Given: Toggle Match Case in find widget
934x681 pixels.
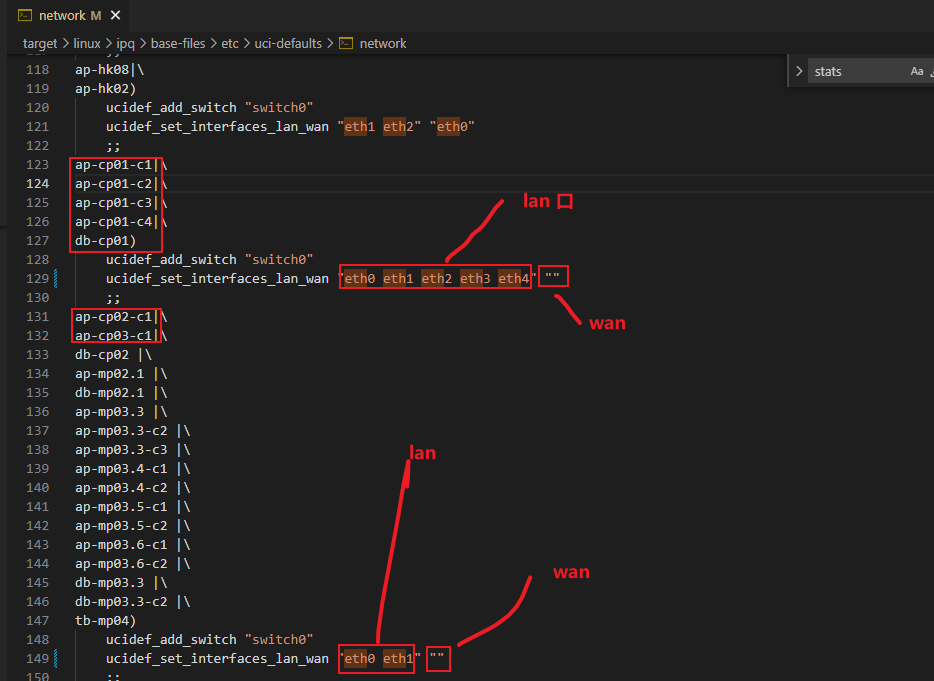Looking at the screenshot, I should pyautogui.click(x=917, y=71).
